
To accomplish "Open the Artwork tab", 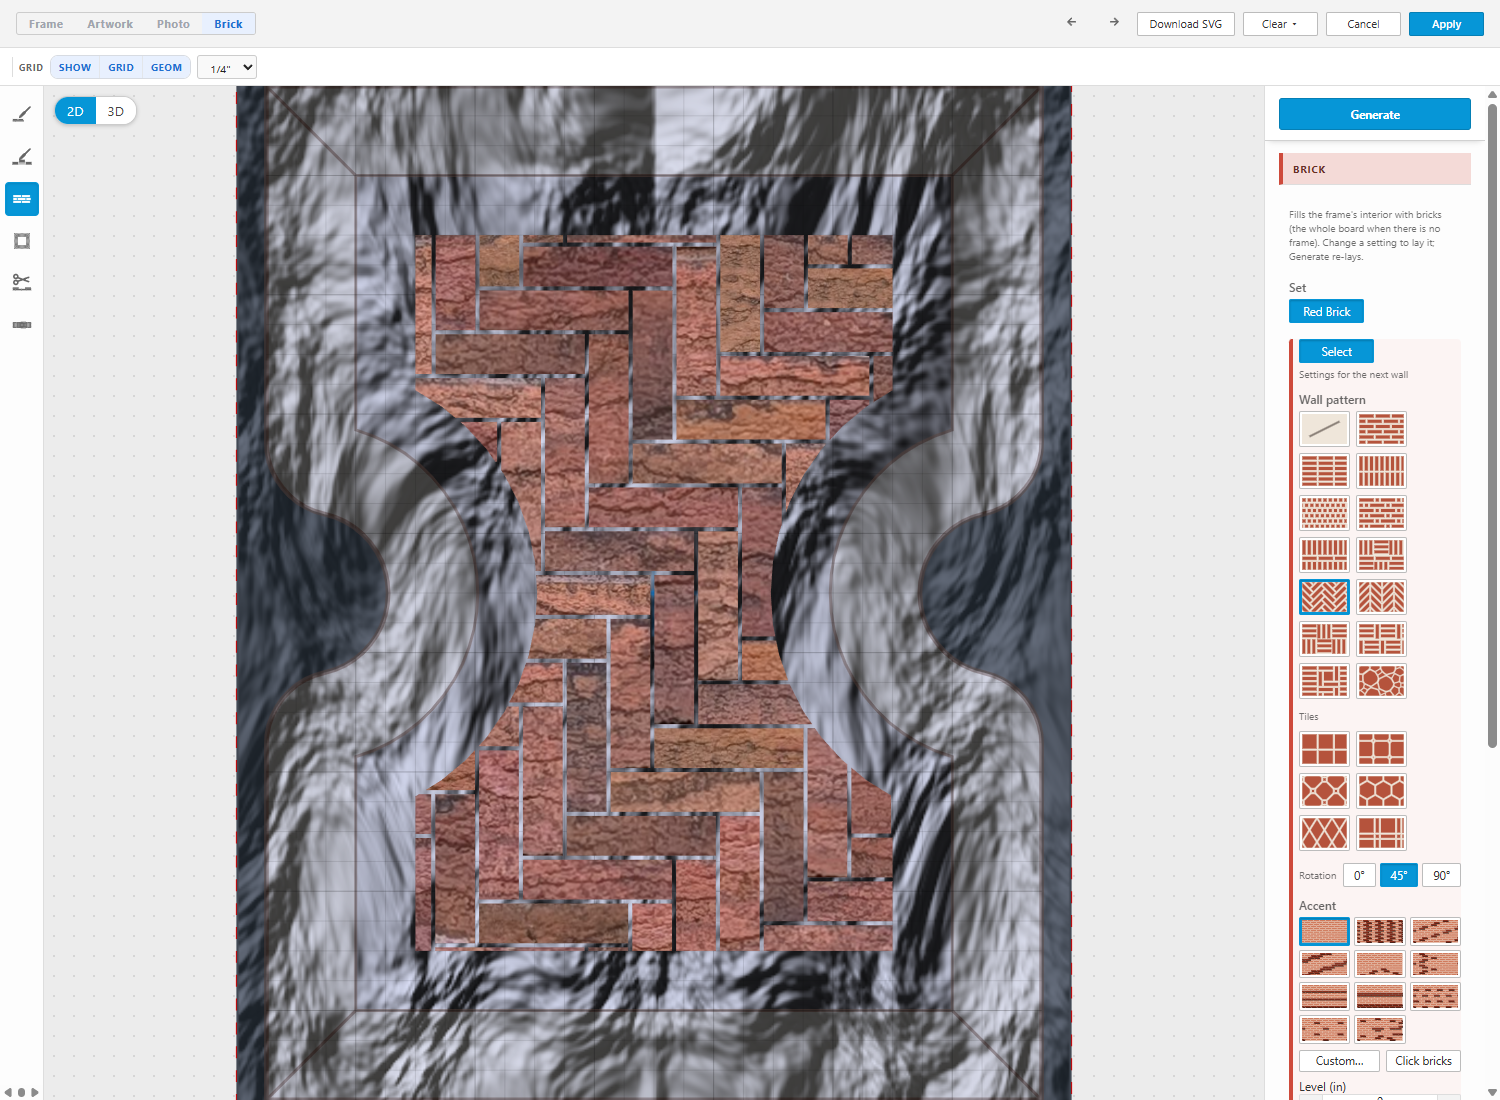I will coord(110,24).
